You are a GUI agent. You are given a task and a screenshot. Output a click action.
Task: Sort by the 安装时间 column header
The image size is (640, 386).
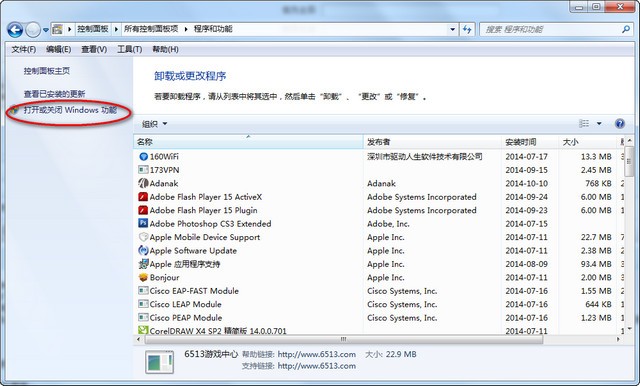(530, 142)
